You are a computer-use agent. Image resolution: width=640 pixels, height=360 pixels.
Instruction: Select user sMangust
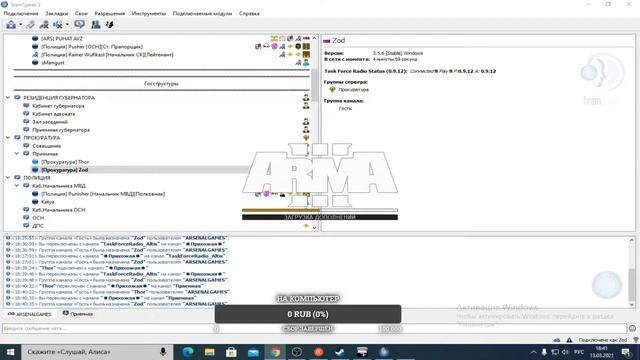click(x=53, y=63)
